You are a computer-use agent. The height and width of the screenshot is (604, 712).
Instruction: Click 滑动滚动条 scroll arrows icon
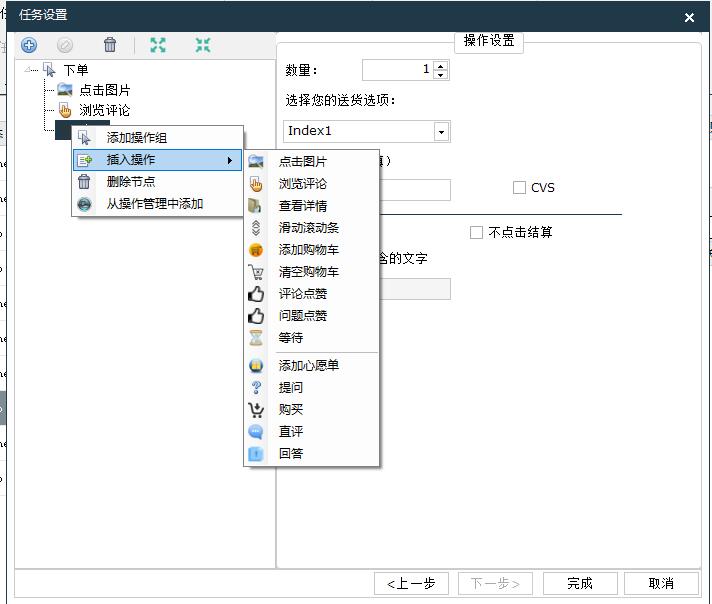click(256, 228)
